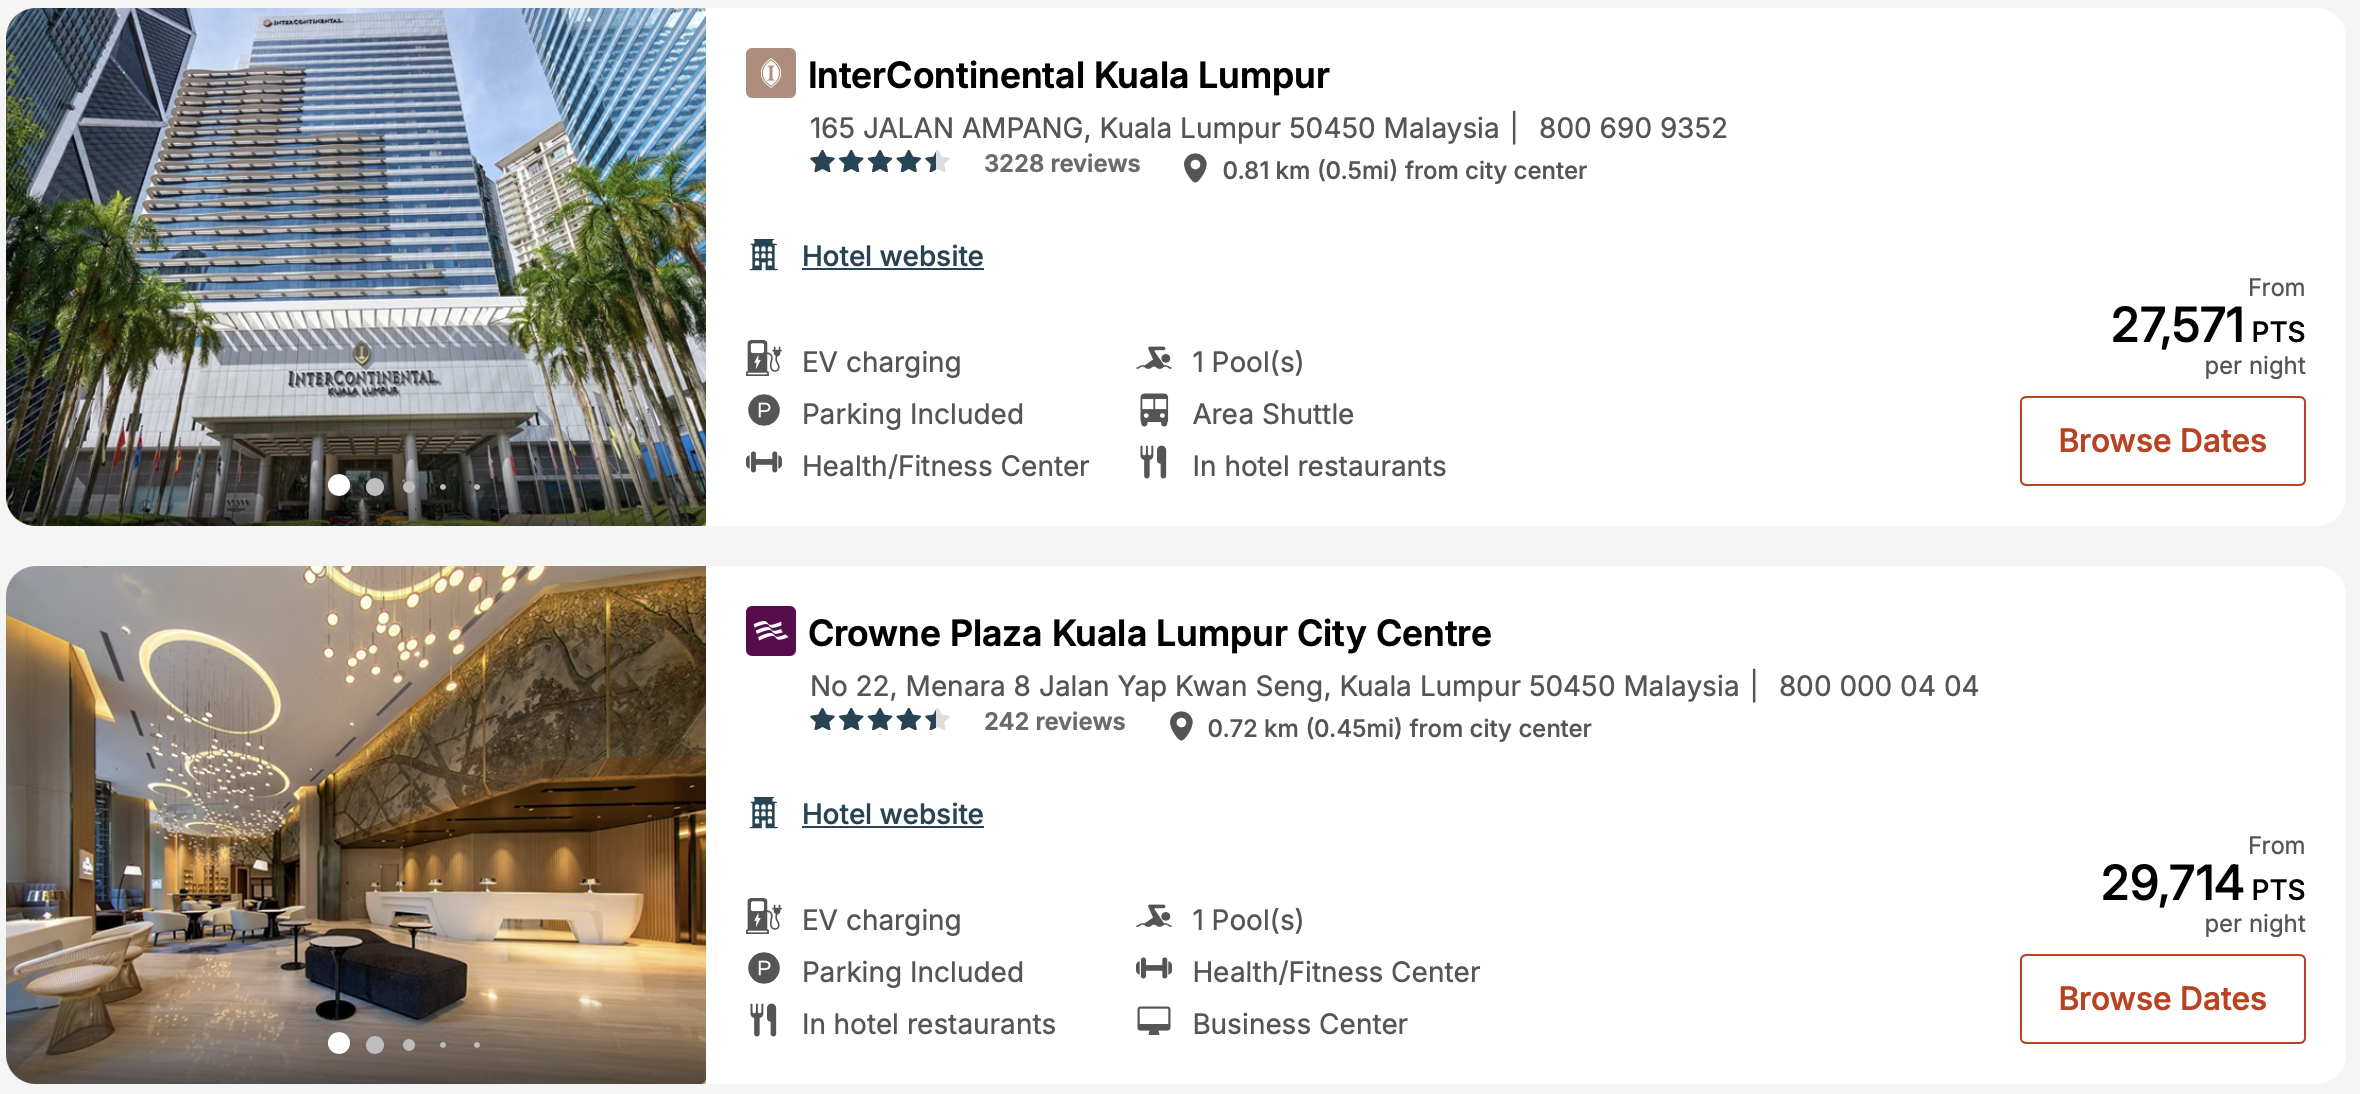Click the 3228 reviews link for InterContinental
2360x1094 pixels.
pos(1060,162)
